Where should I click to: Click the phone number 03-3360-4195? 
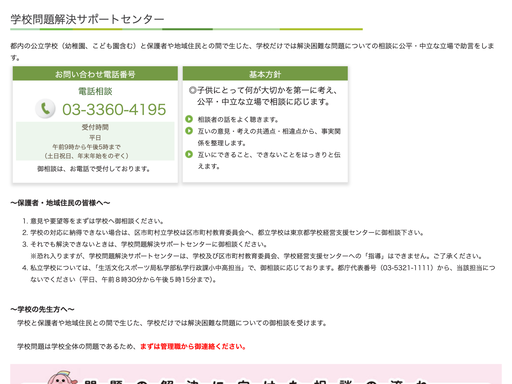coord(114,109)
